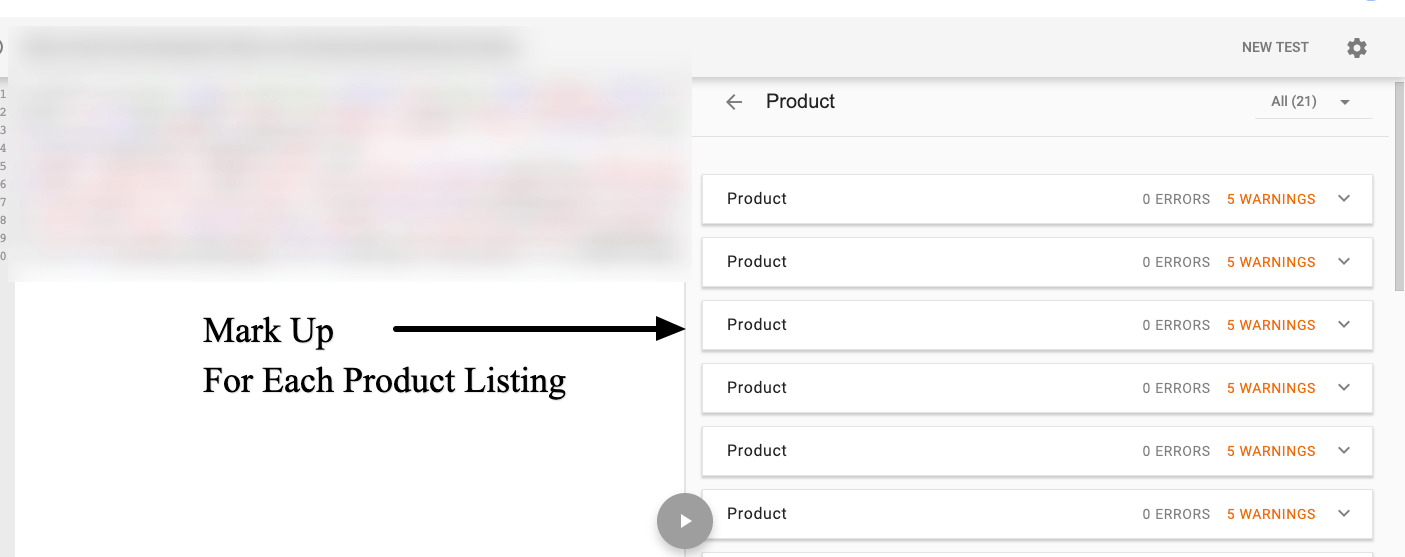Expand the first Product result chevron
The height and width of the screenshot is (557, 1405).
[1344, 199]
